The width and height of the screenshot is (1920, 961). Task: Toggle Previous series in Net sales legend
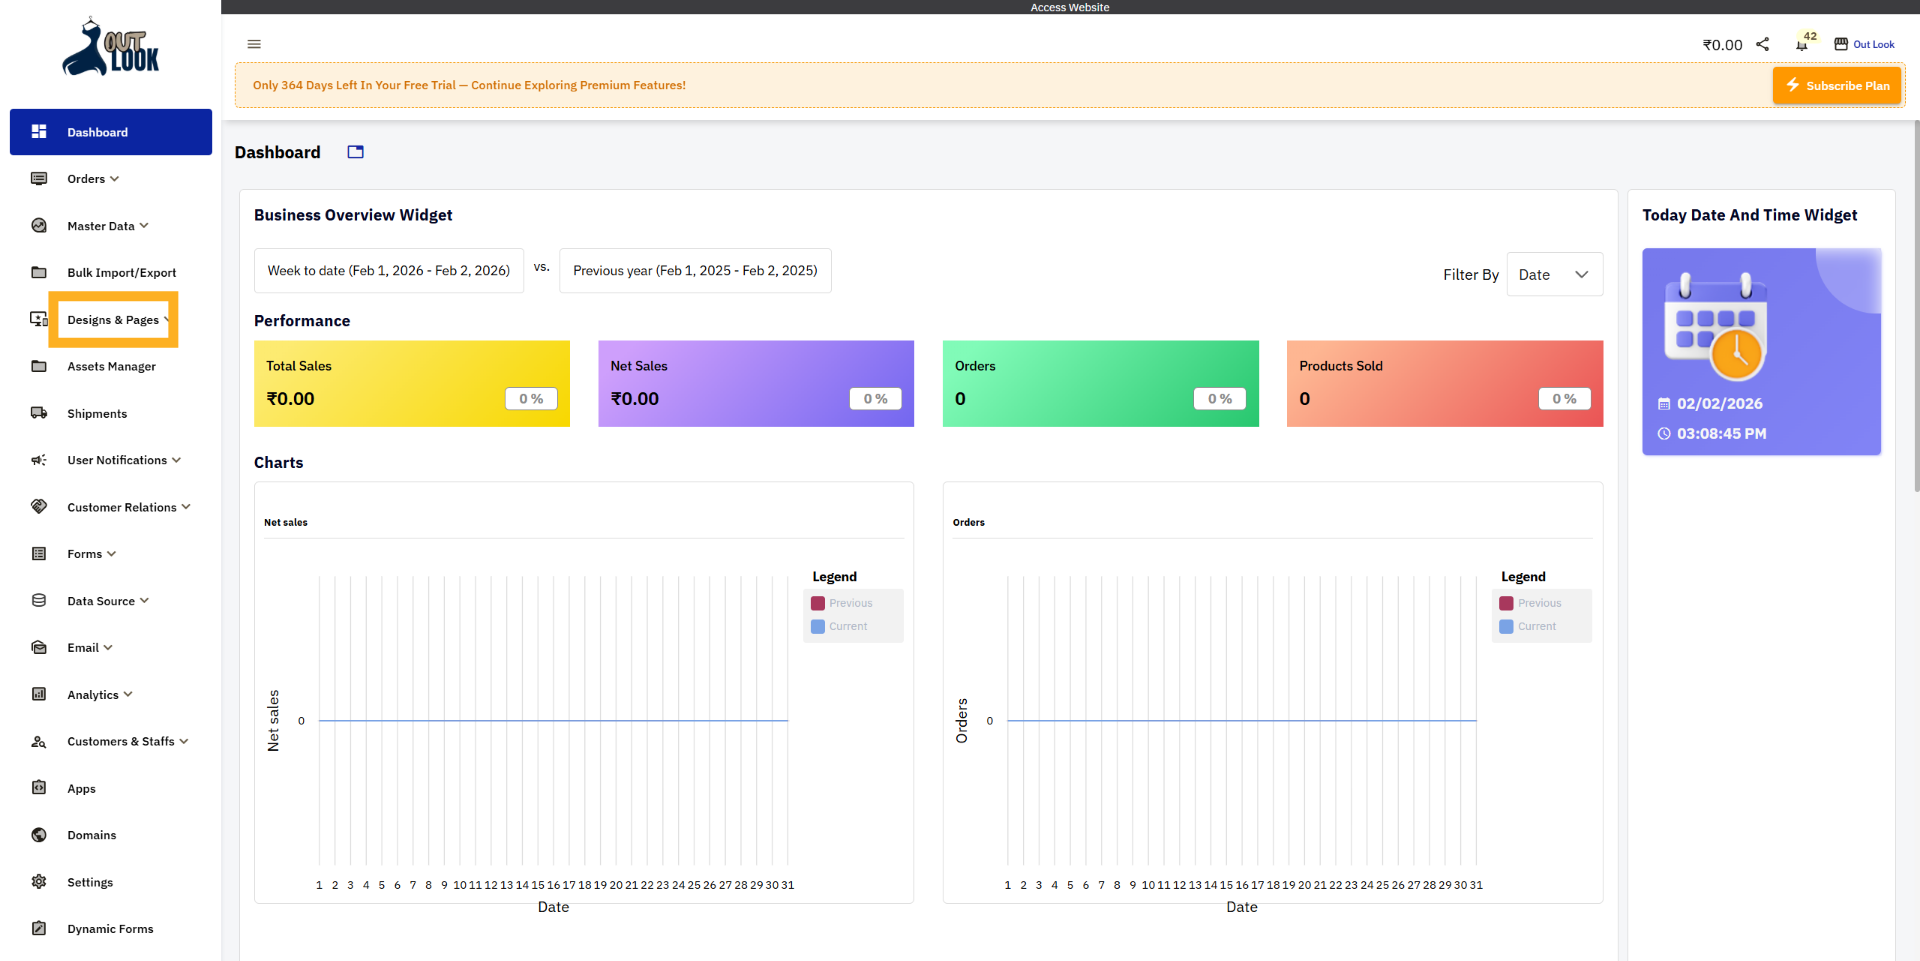click(x=850, y=603)
